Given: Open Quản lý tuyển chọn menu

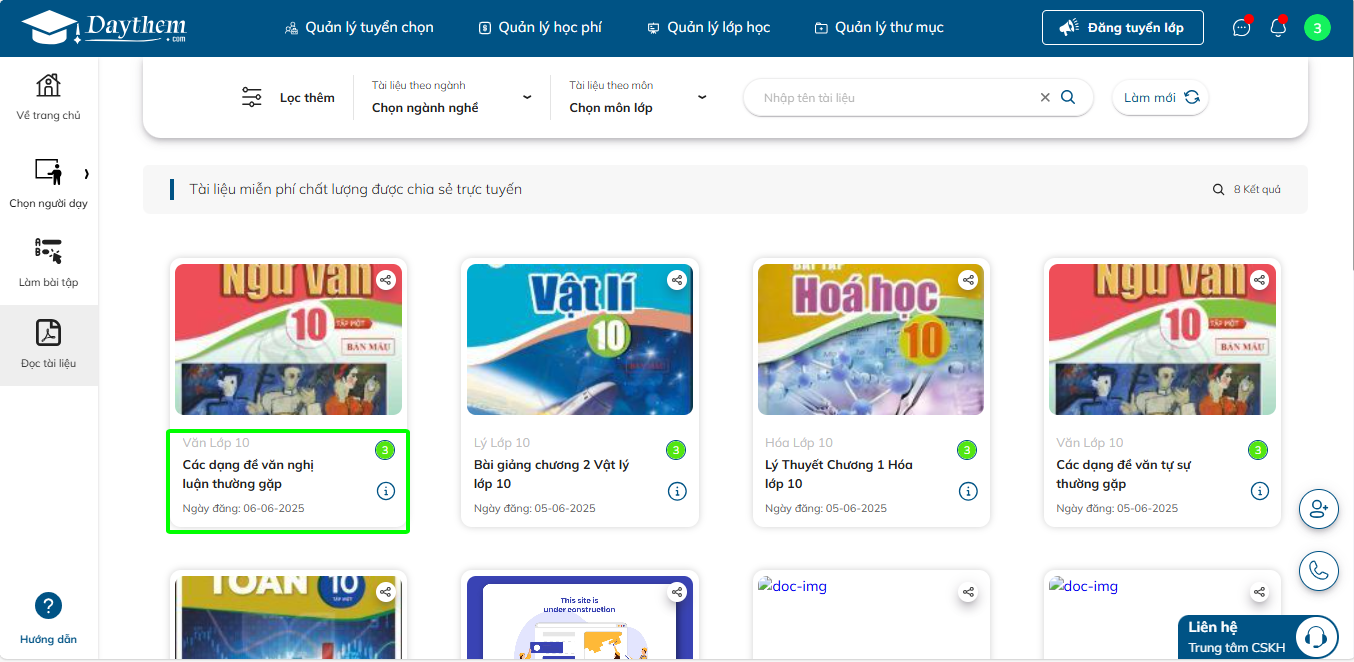Looking at the screenshot, I should [359, 28].
